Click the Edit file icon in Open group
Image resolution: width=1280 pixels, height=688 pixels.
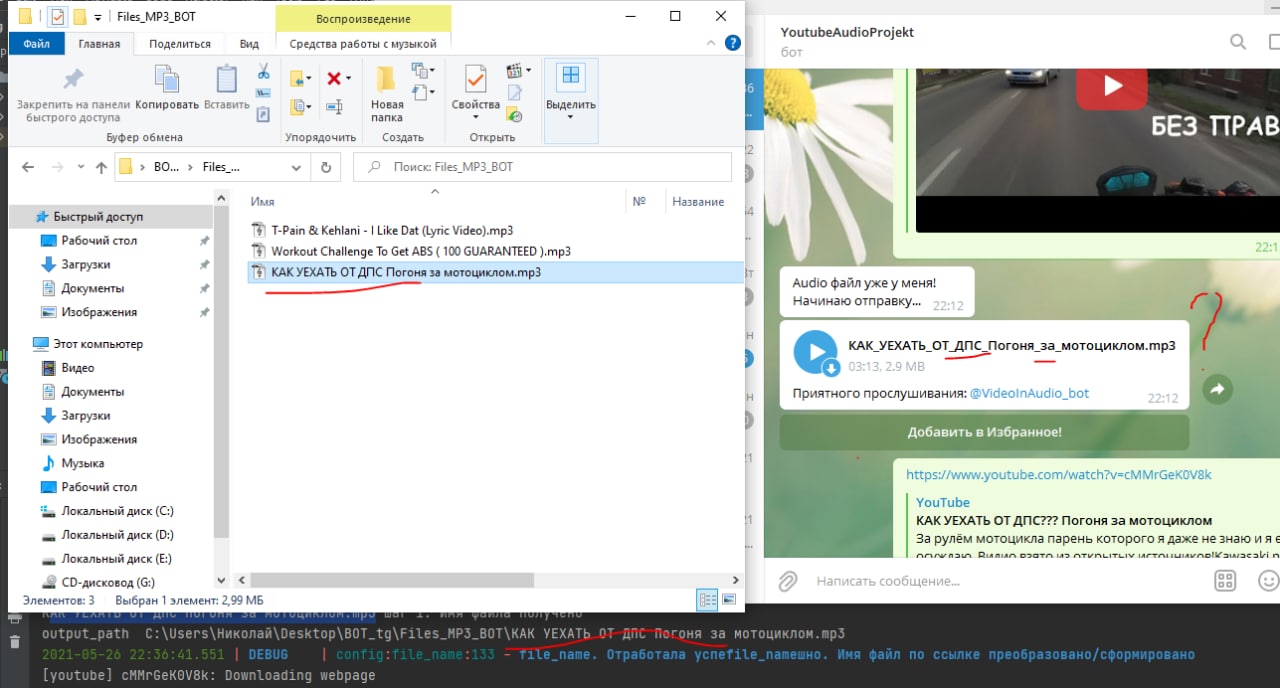(515, 93)
